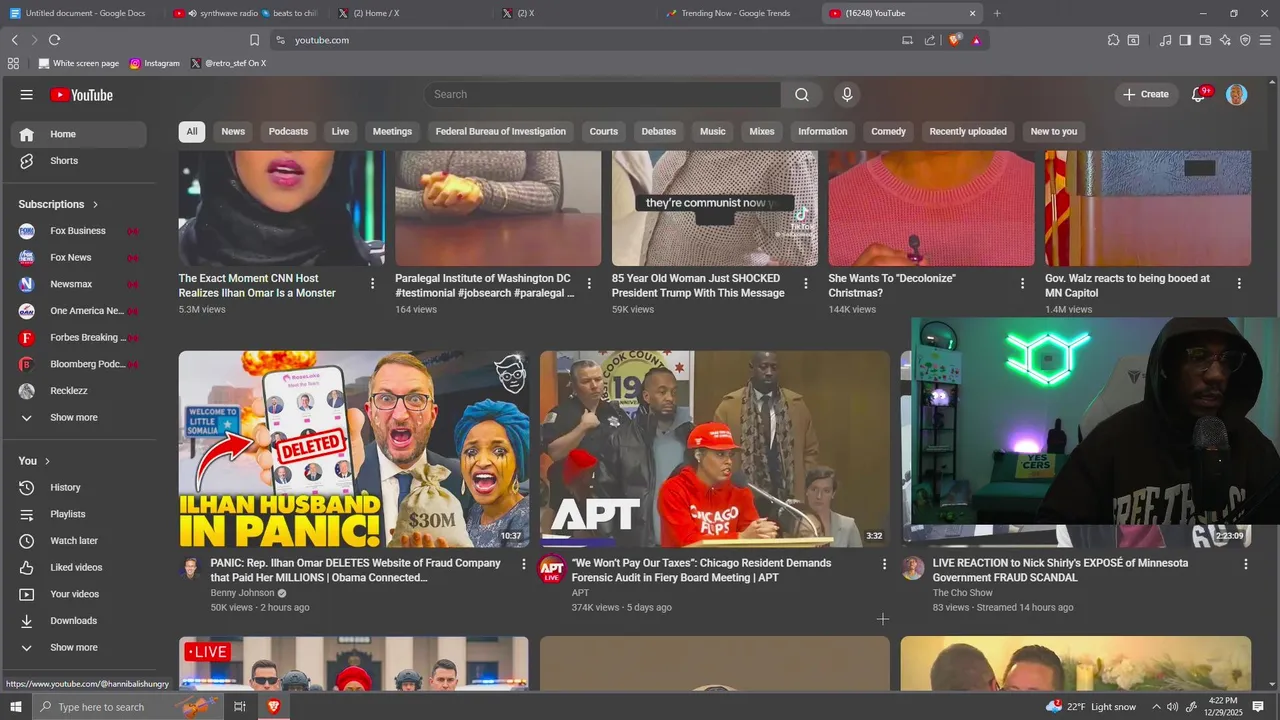Click into the YouTube search field
This screenshot has height=720, width=1280.
coord(603,94)
